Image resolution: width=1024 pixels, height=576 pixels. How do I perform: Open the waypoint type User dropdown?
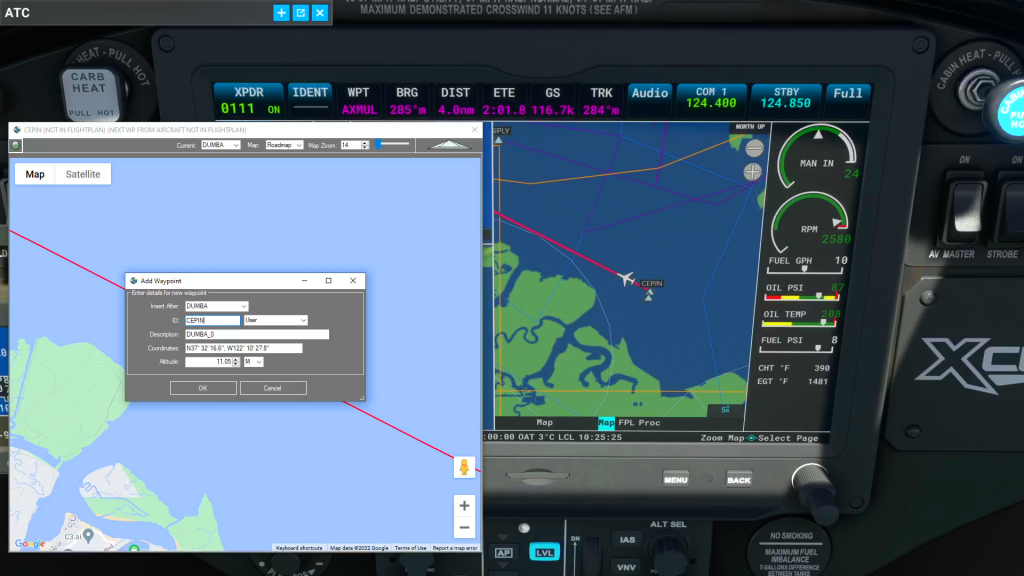[x=275, y=320]
